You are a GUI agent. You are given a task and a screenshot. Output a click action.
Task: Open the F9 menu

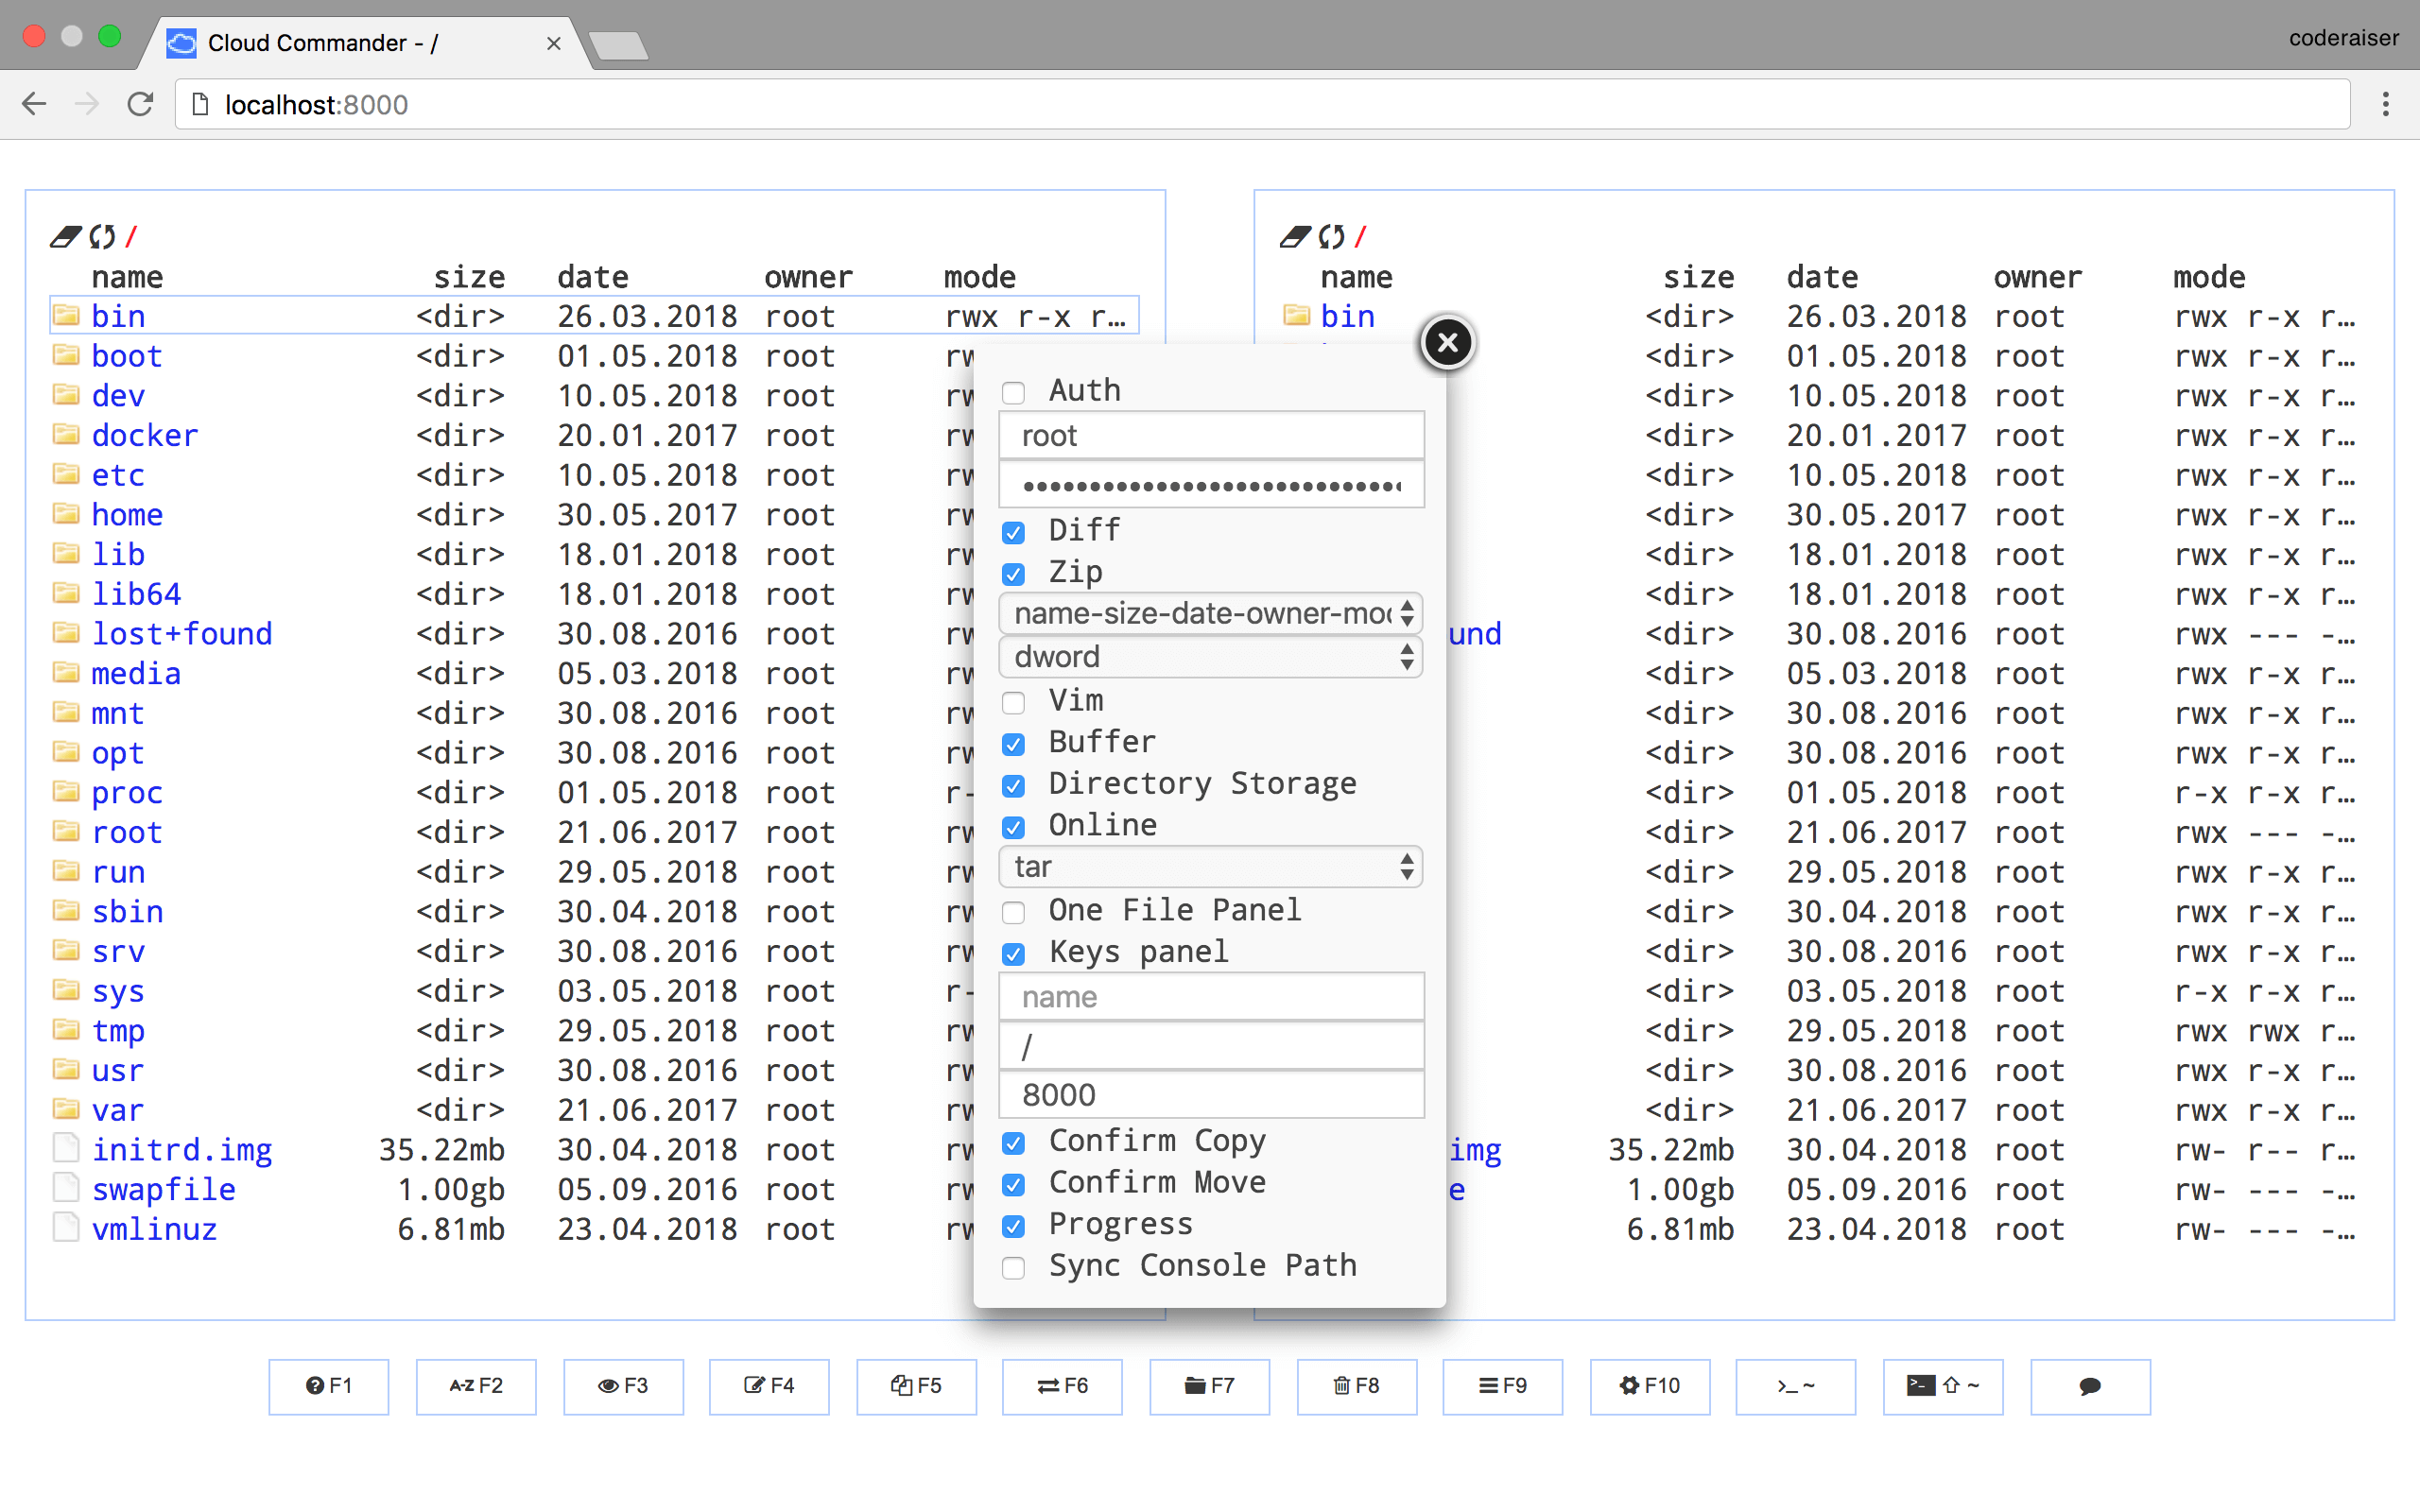[1502, 1386]
